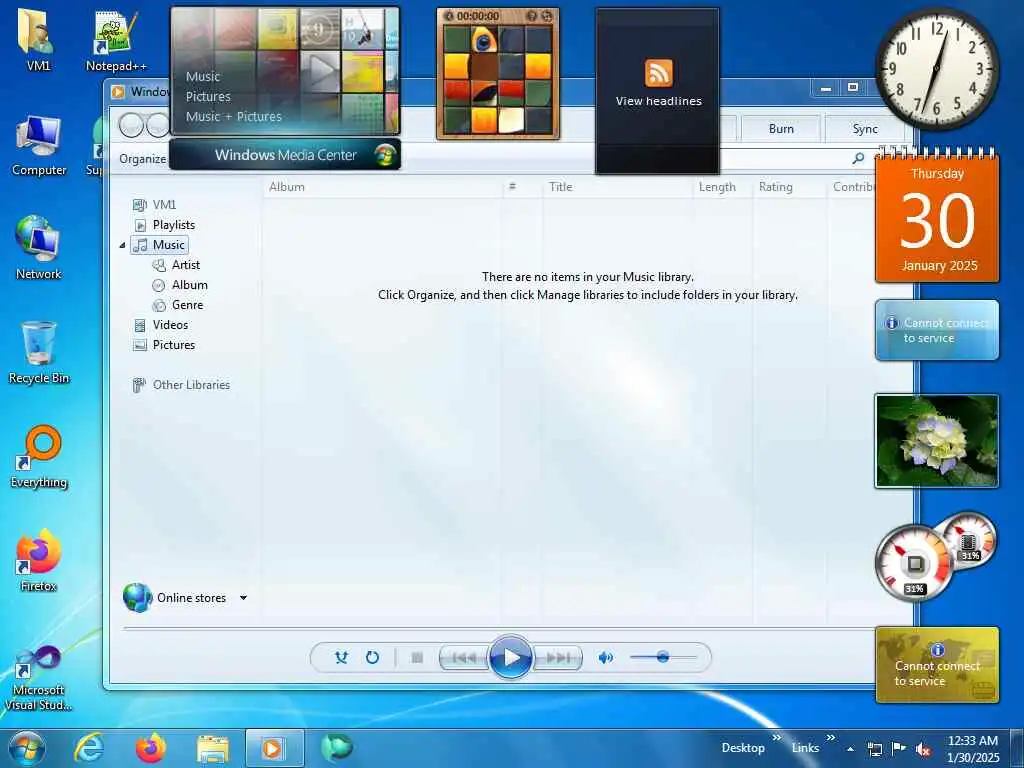Click the Next track button
The height and width of the screenshot is (768, 1024).
[x=557, y=658]
